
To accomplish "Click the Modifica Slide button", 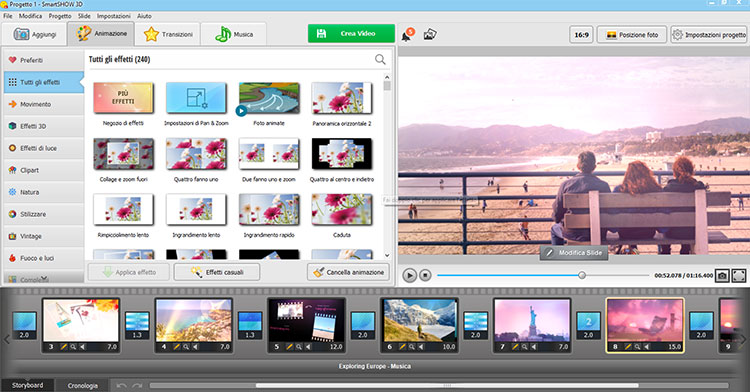I will (574, 253).
